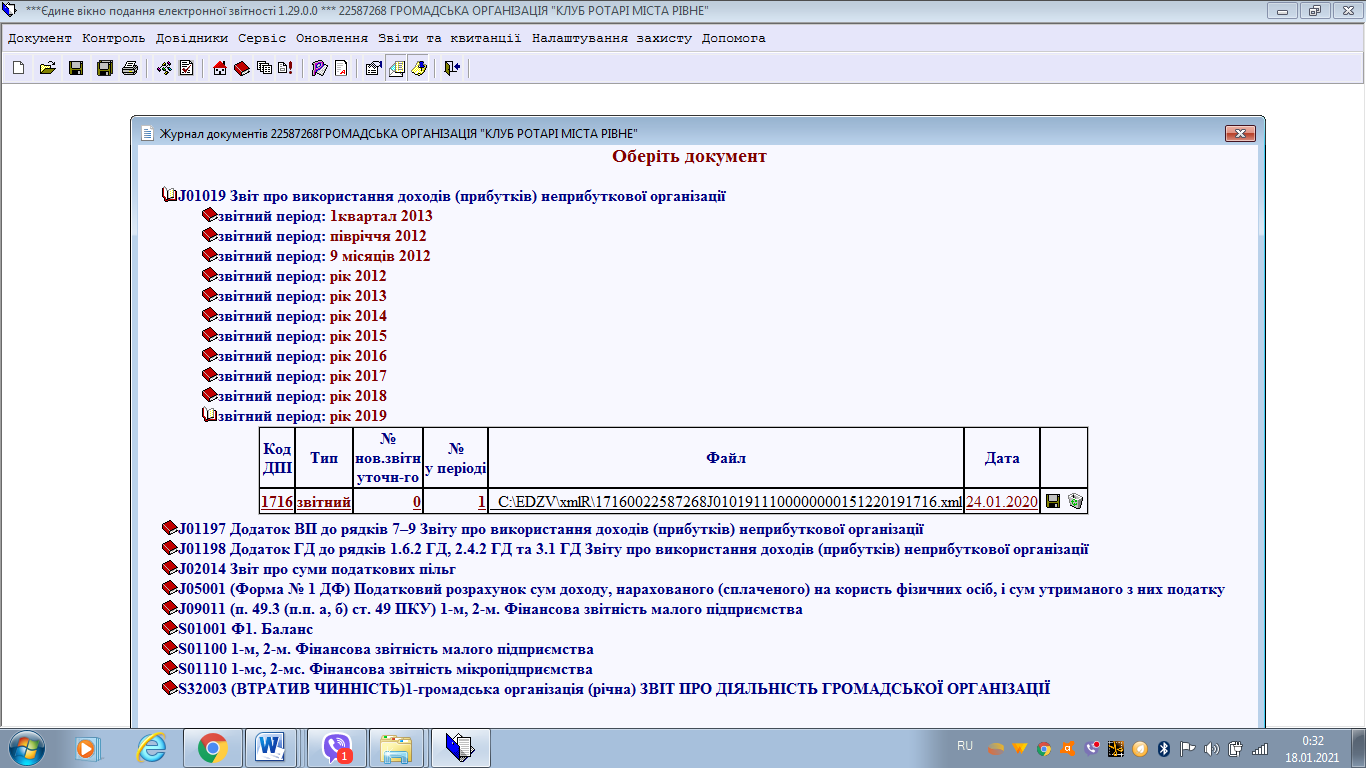This screenshot has width=1366, height=768.
Task: Open the xml file link in the table
Action: point(729,502)
